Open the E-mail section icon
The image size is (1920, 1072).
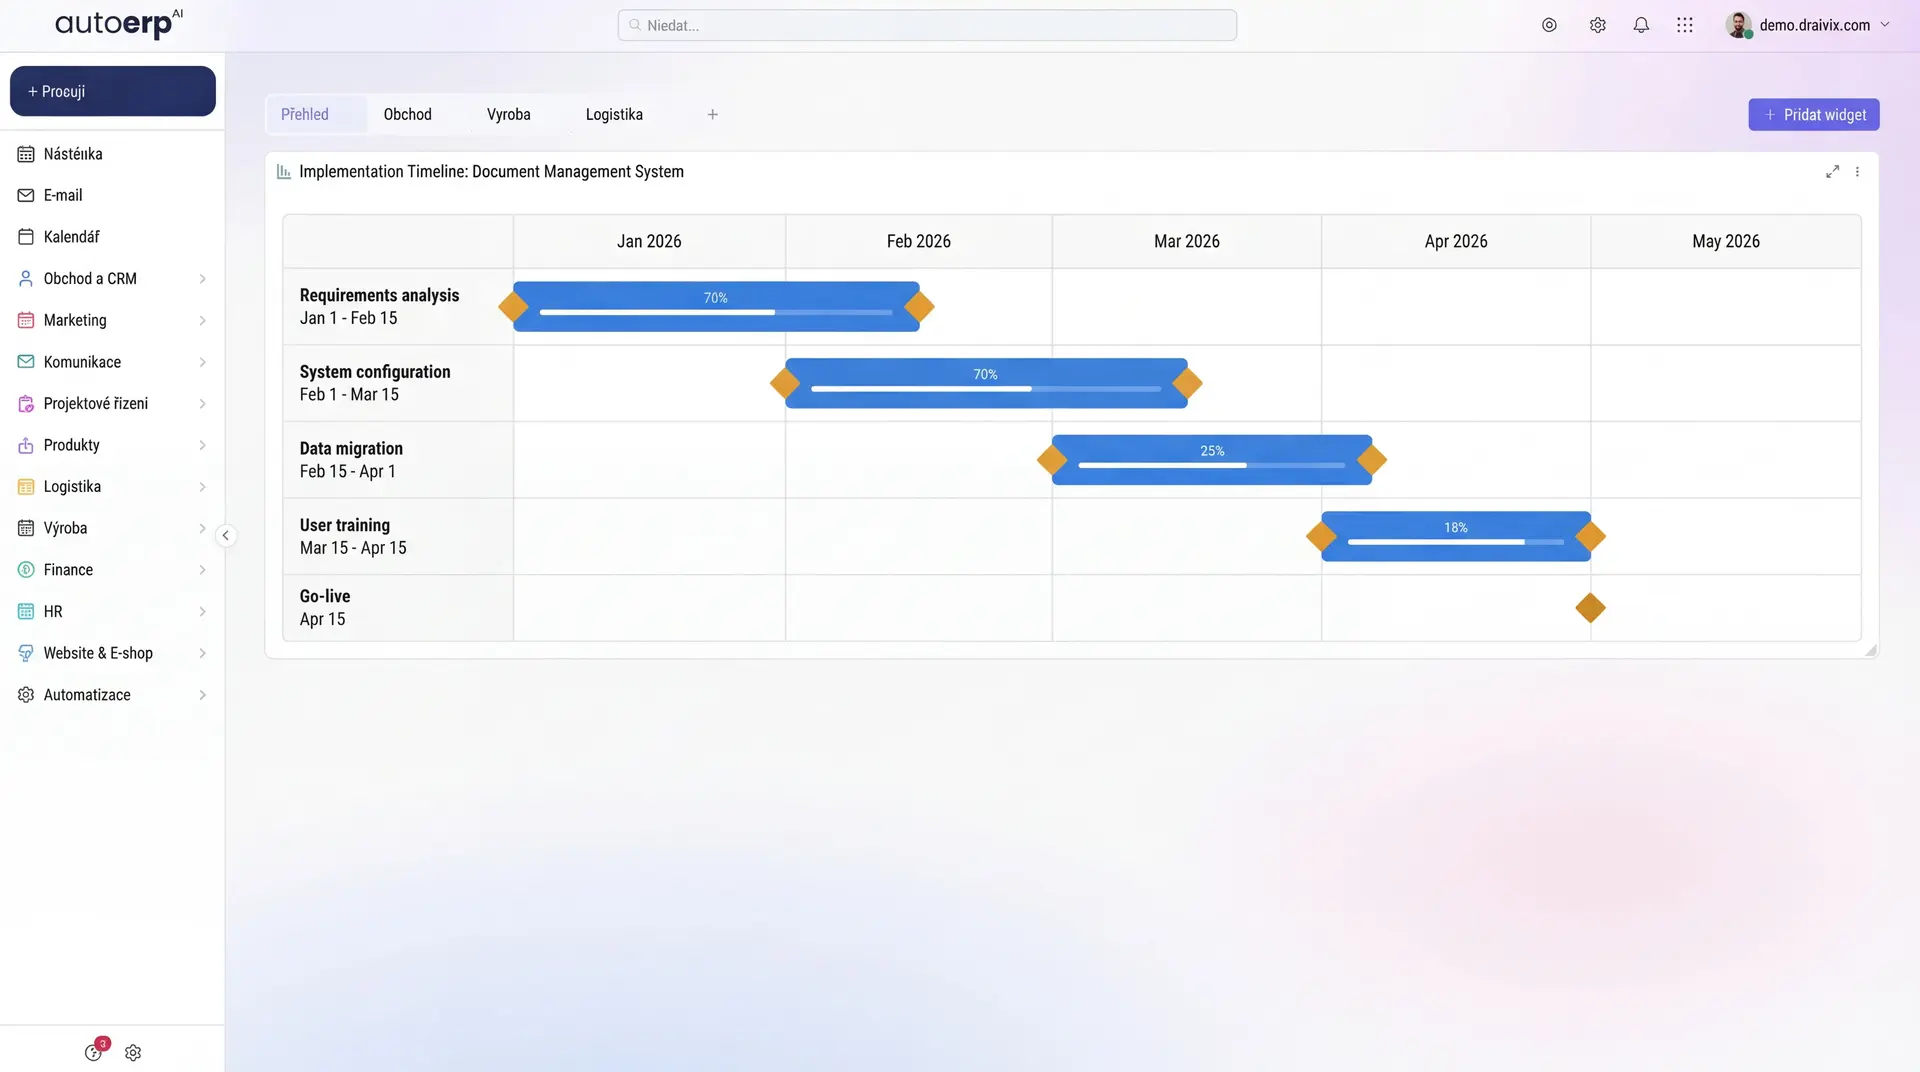26,195
